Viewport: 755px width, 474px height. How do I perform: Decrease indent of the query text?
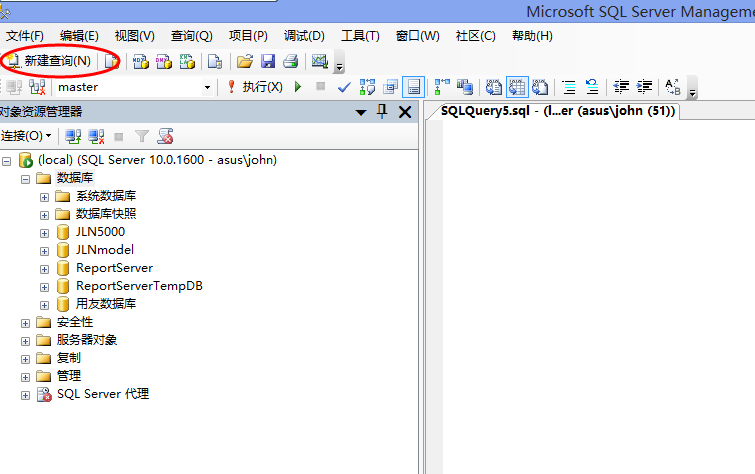click(x=621, y=87)
